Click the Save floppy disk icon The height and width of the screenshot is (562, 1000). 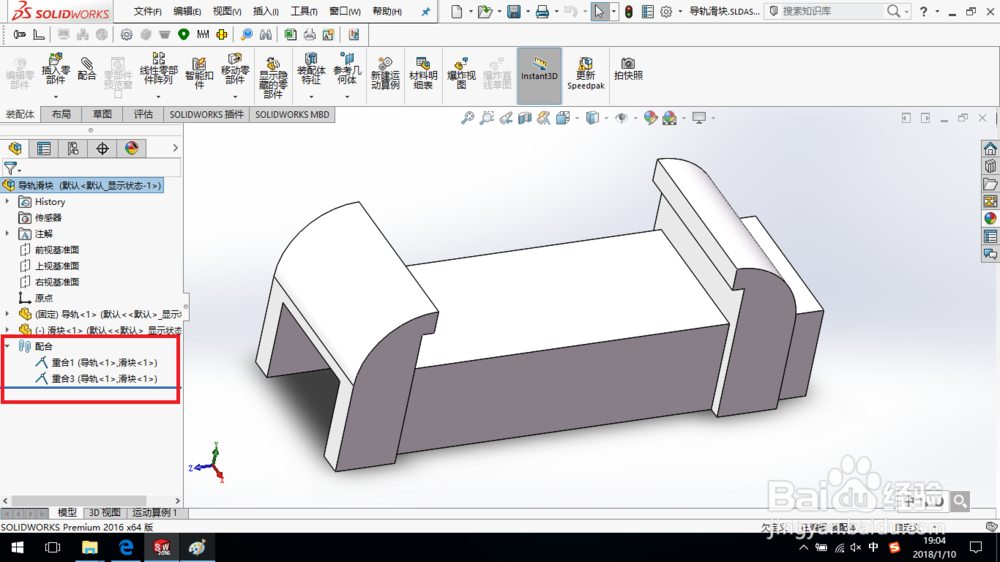click(x=513, y=11)
